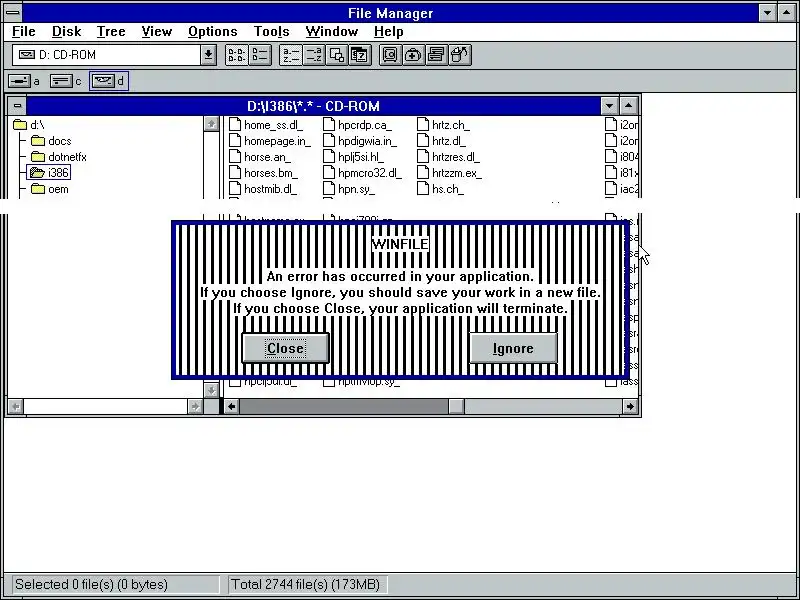Open the View menu
This screenshot has width=800, height=600.
coord(156,32)
